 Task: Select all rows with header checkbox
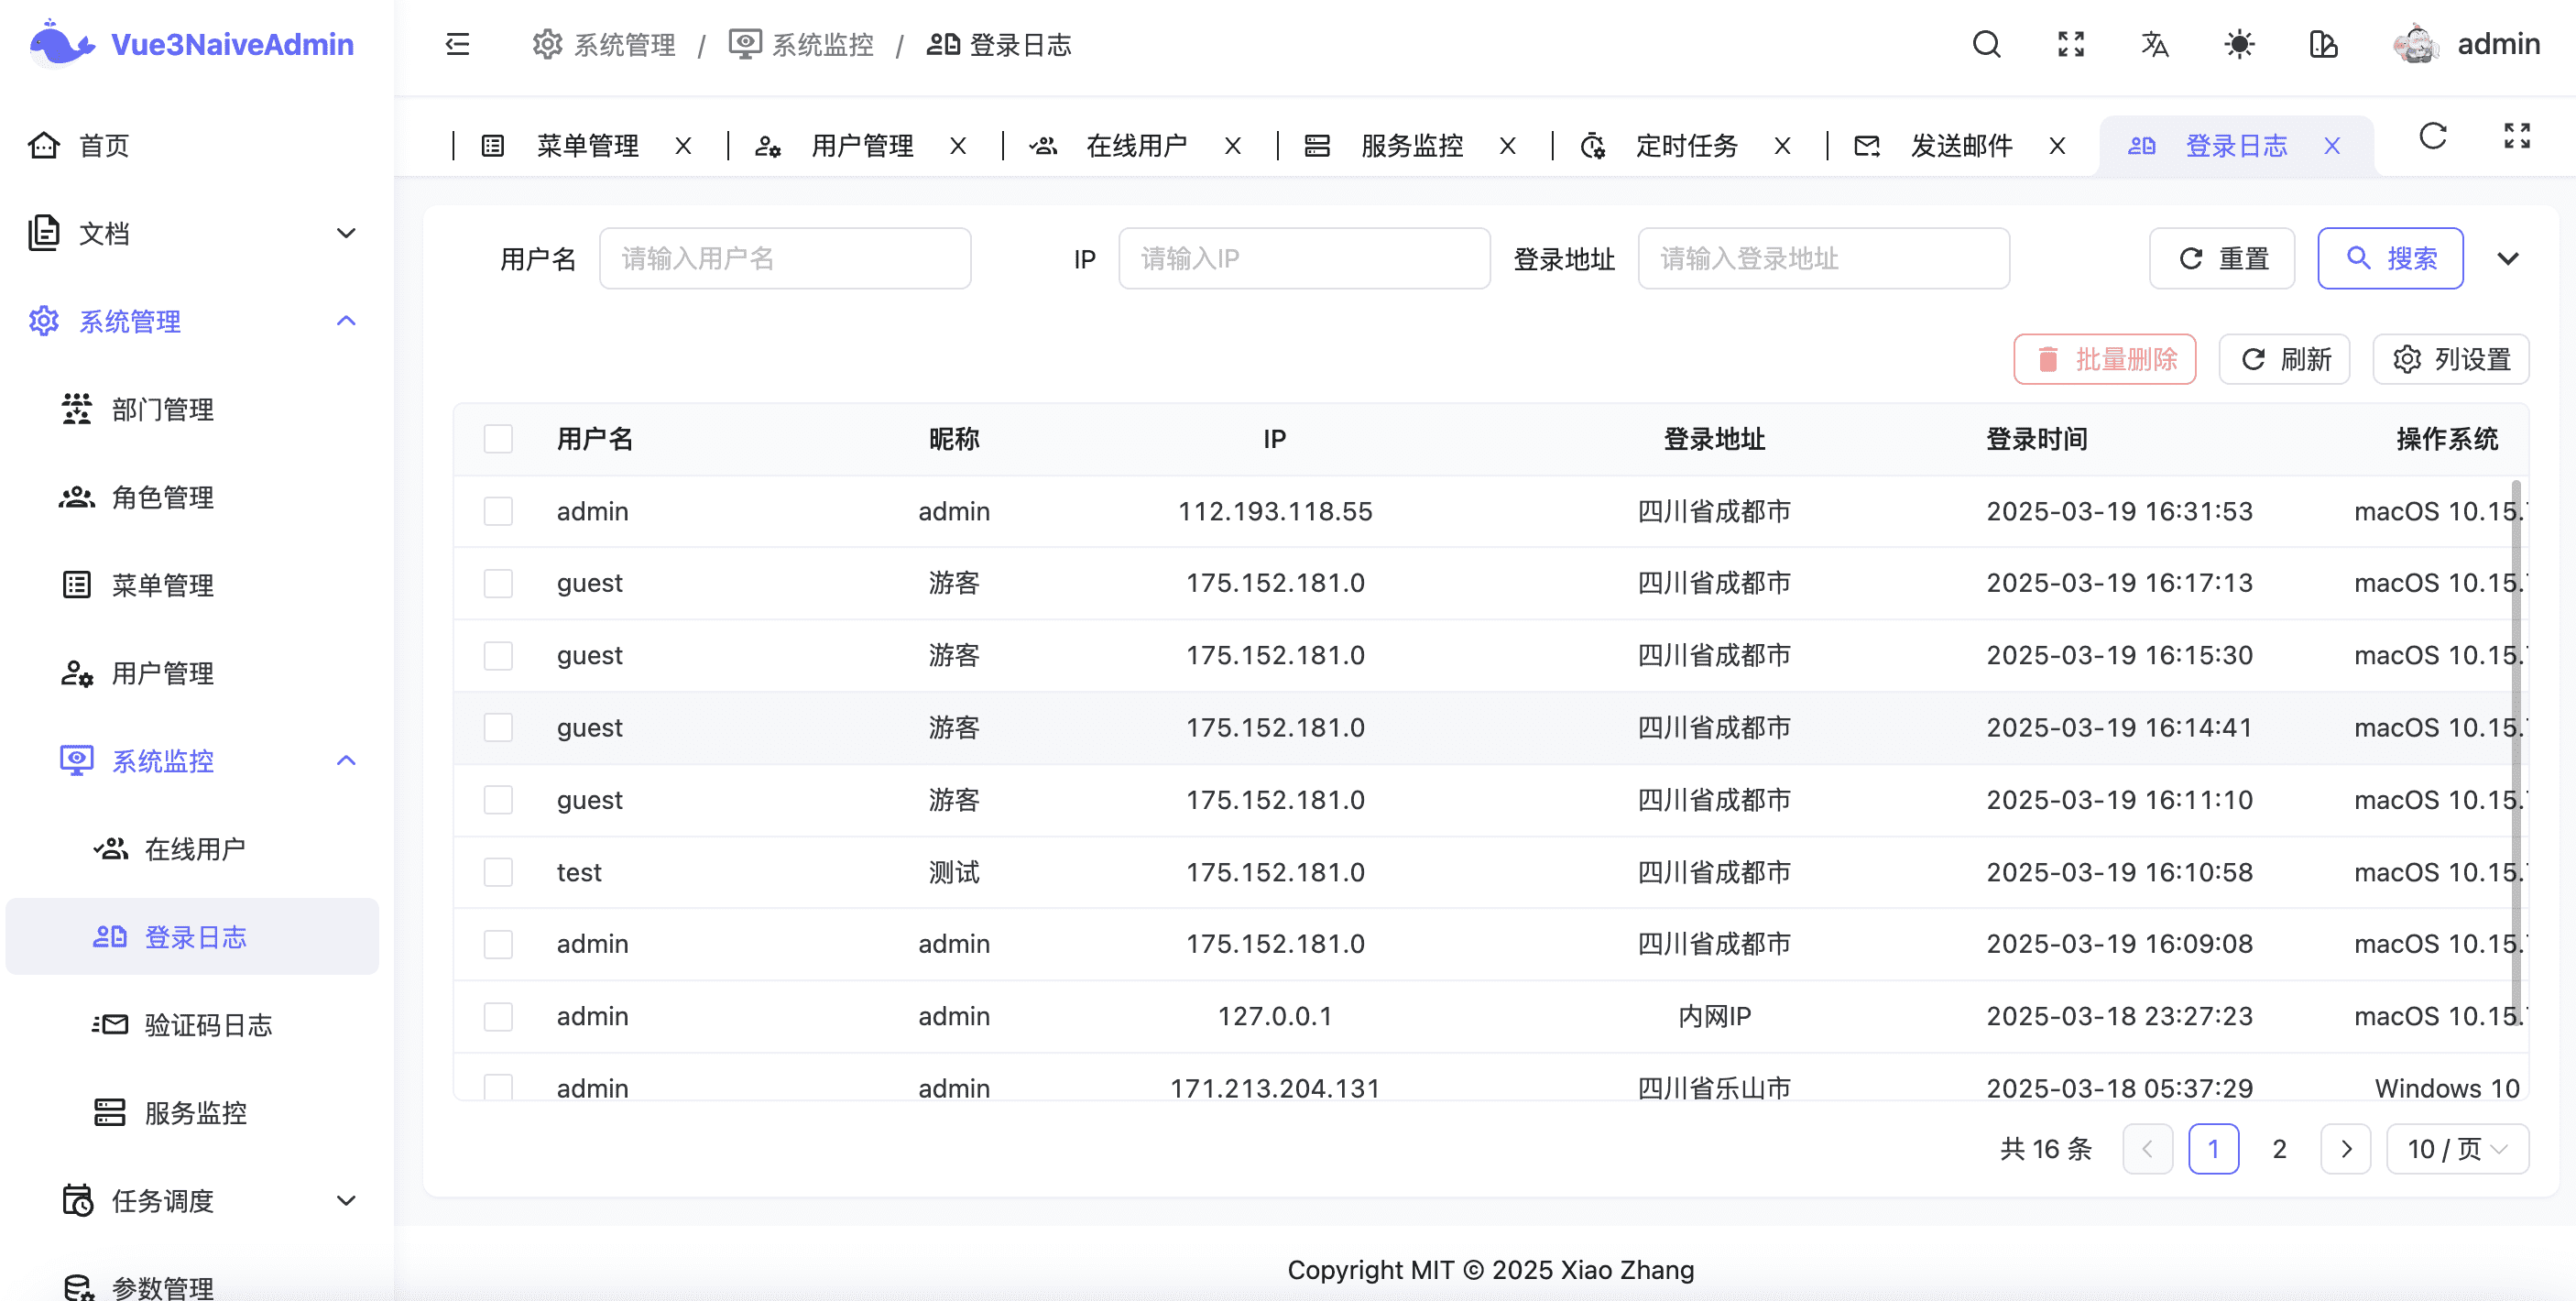tap(498, 438)
